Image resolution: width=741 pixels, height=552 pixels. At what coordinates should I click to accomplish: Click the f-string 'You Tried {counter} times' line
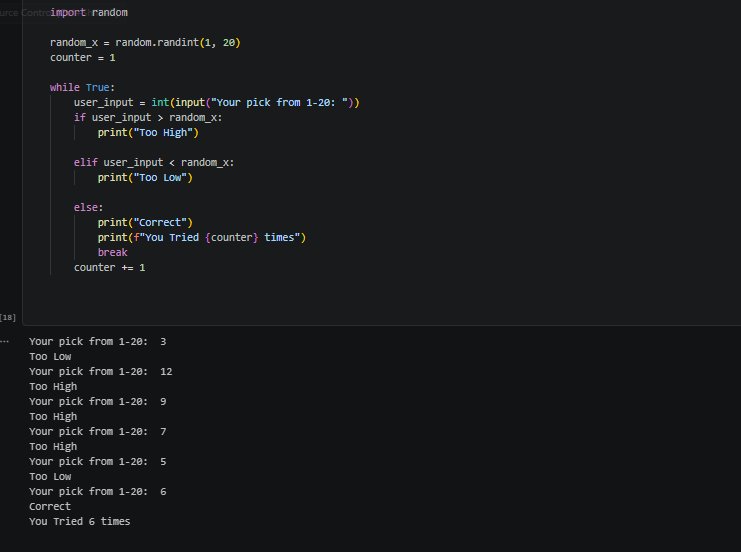pyautogui.click(x=202, y=238)
